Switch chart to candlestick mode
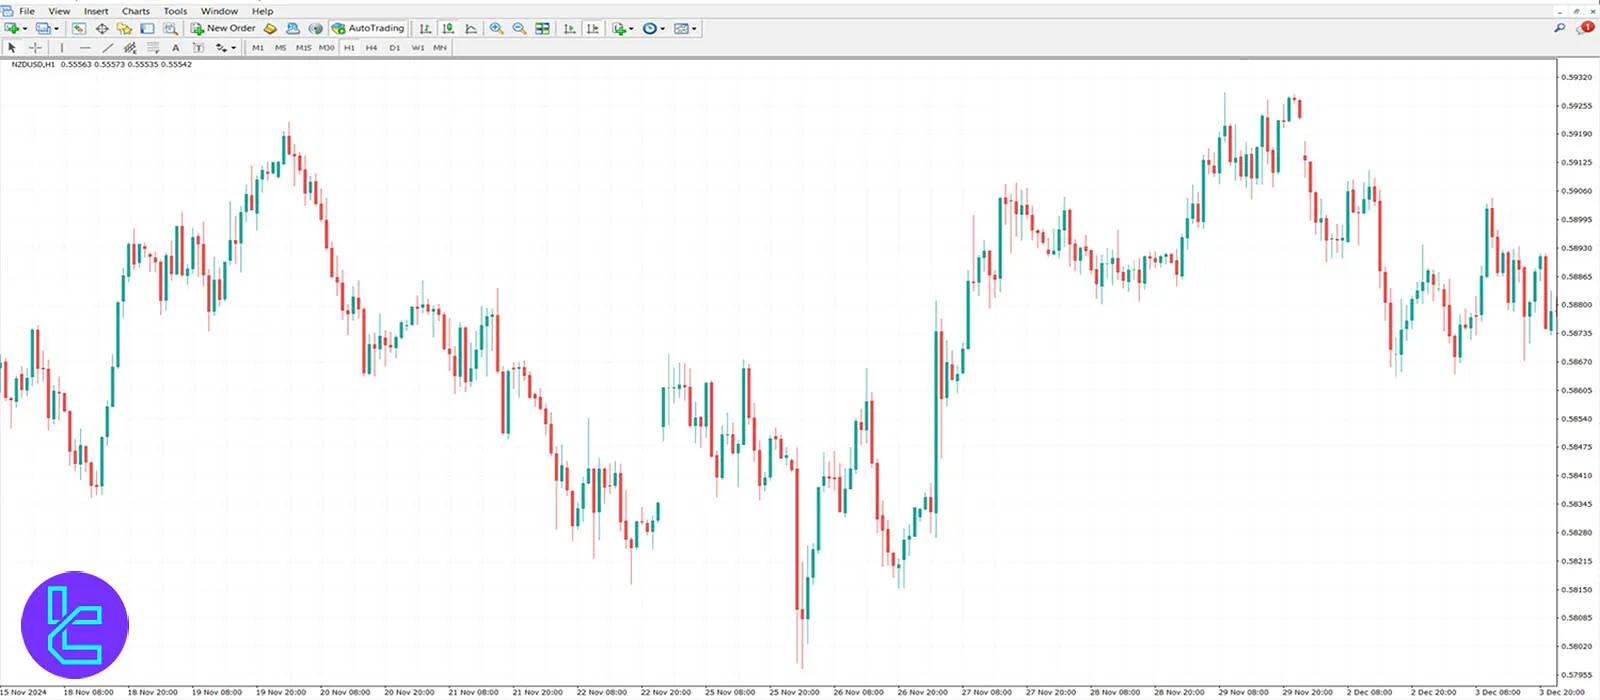The height and width of the screenshot is (700, 1600). (448, 29)
